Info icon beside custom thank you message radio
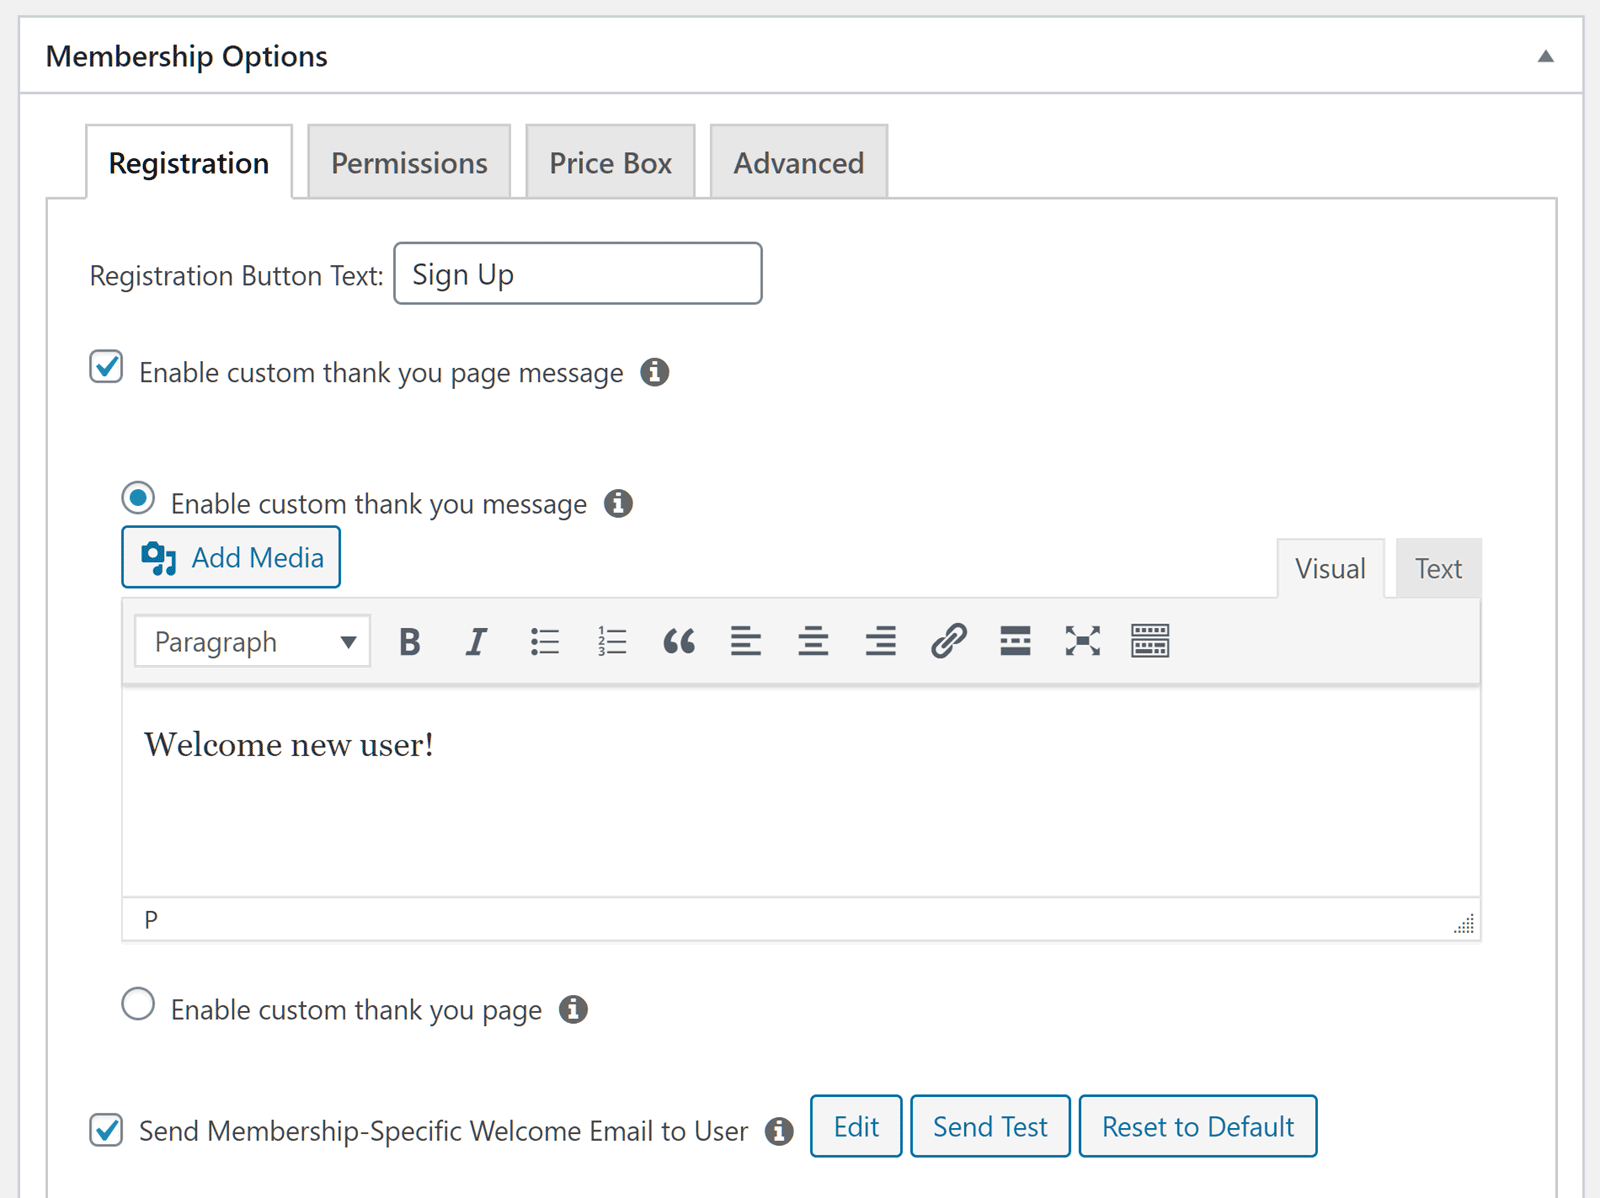The image size is (1600, 1198). 618,503
